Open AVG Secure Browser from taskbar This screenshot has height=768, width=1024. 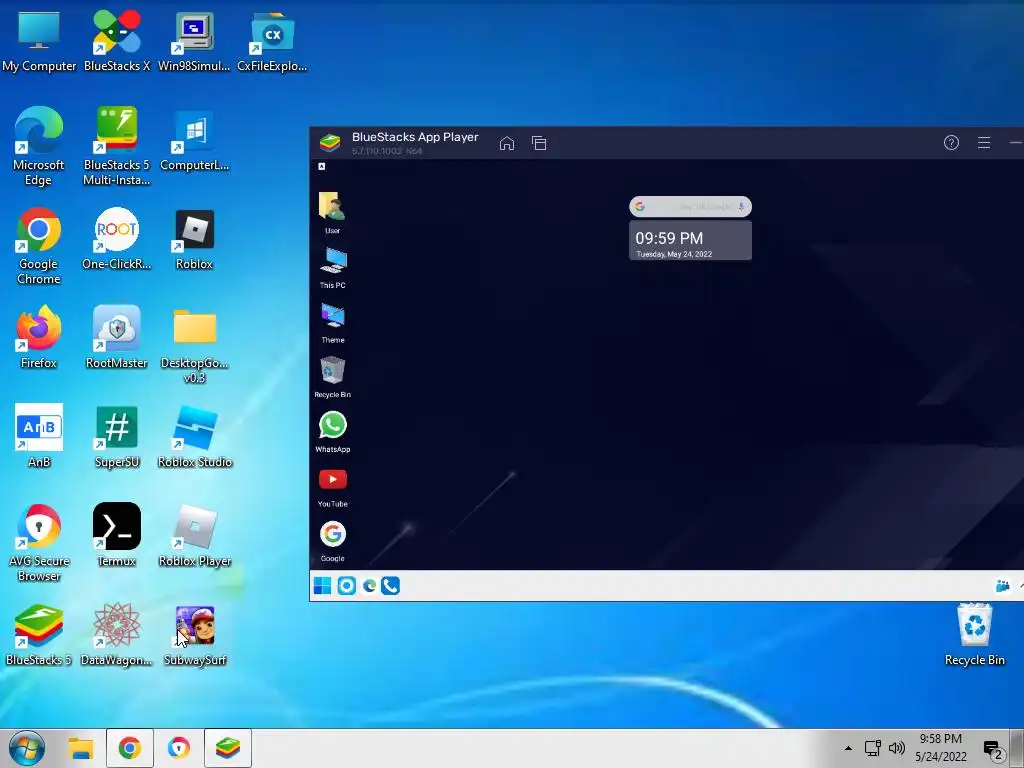[178, 748]
